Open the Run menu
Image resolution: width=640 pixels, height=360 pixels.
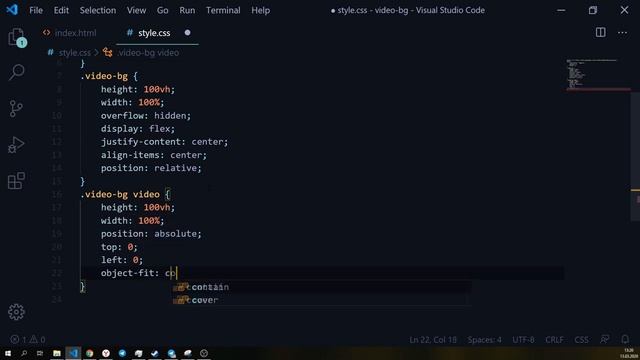click(x=187, y=10)
